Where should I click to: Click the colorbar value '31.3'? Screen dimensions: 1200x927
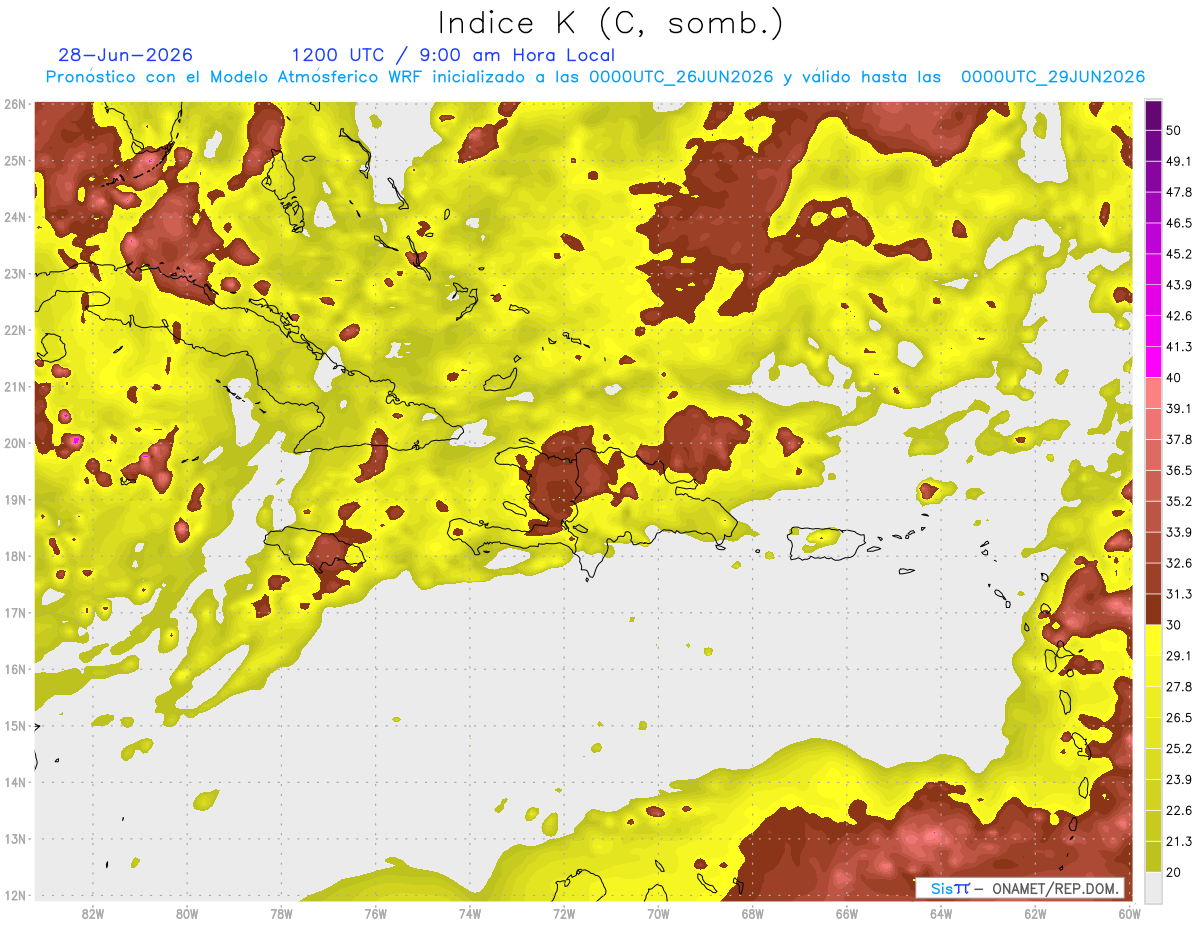[x=1179, y=594]
